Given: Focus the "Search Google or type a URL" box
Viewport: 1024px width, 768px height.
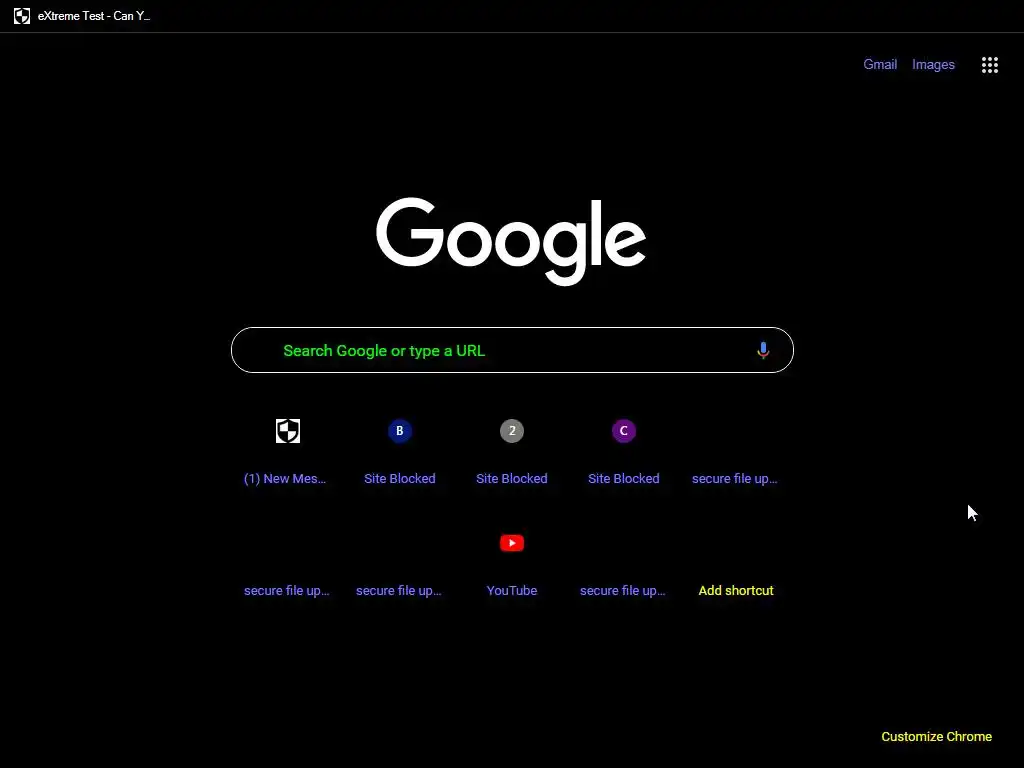Looking at the screenshot, I should [x=512, y=350].
